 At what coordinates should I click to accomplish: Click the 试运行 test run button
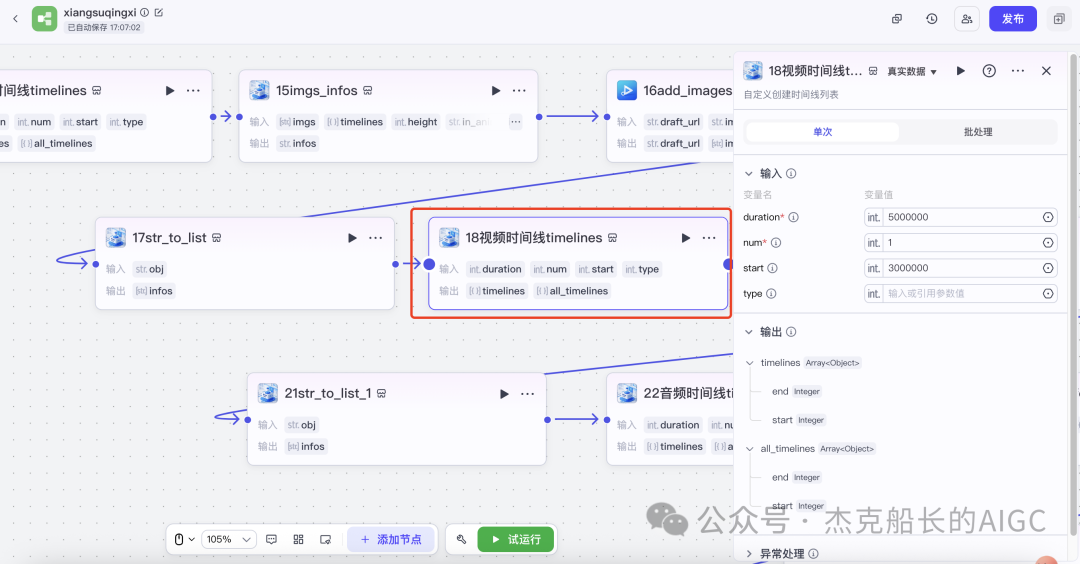point(516,539)
